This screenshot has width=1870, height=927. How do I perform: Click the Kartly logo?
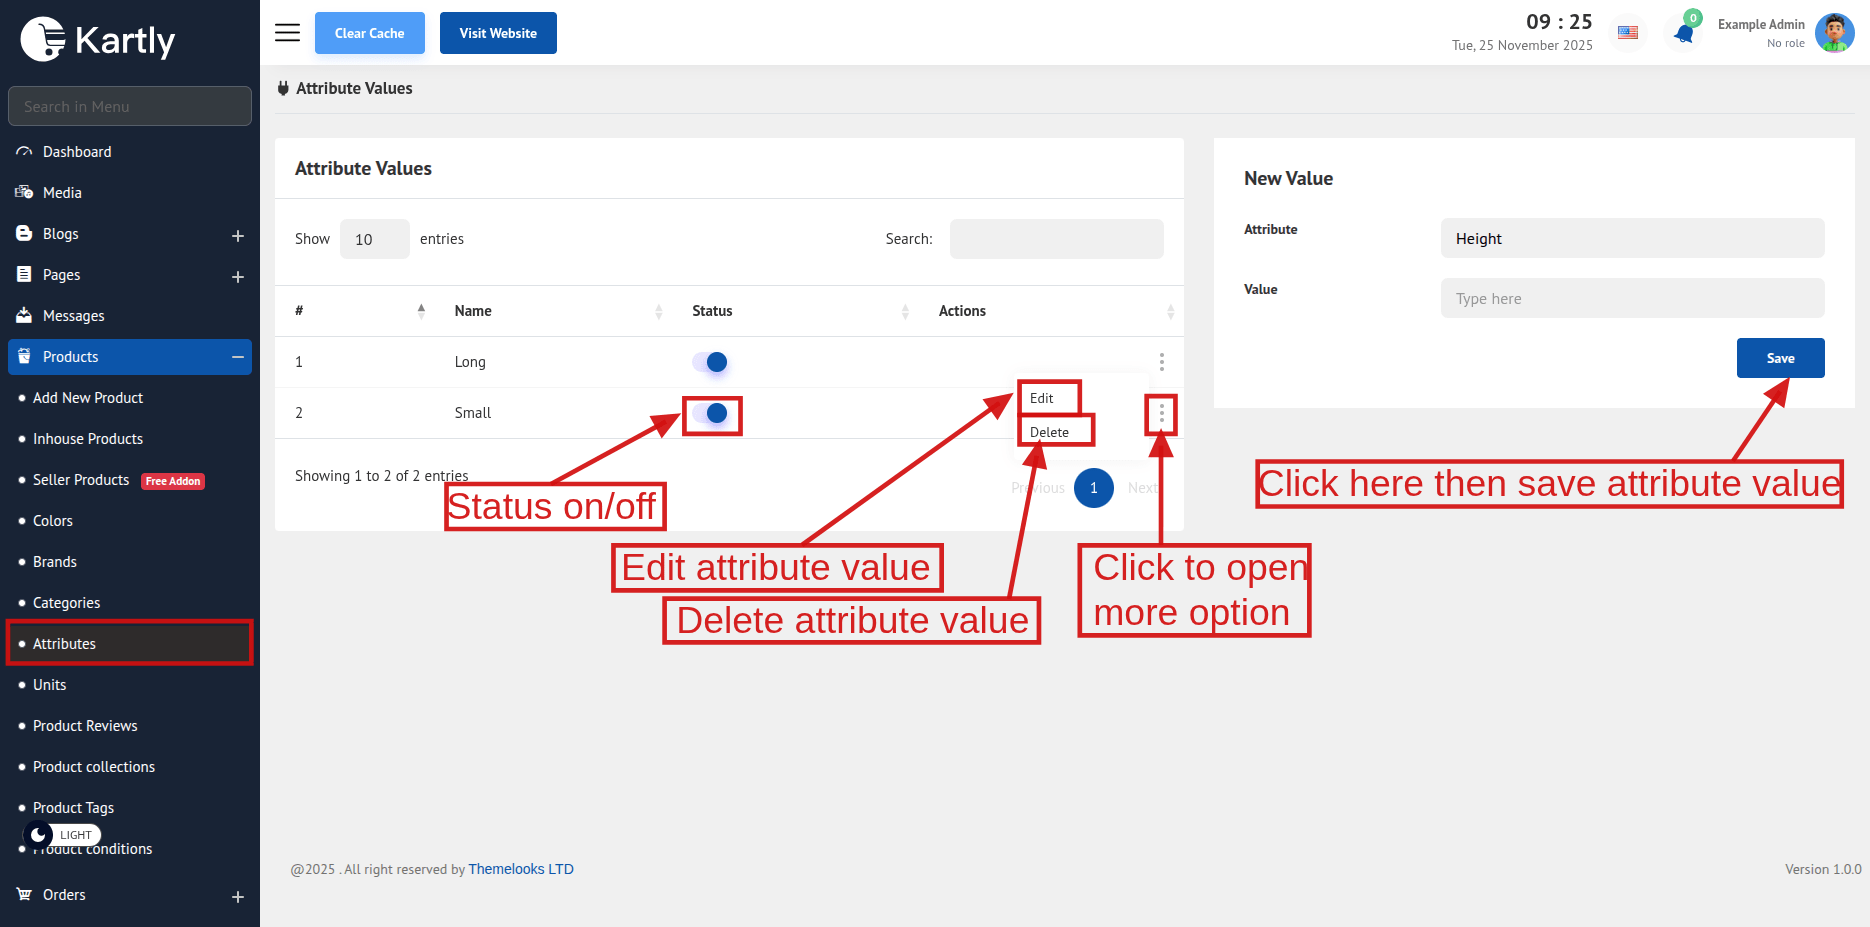click(x=98, y=40)
